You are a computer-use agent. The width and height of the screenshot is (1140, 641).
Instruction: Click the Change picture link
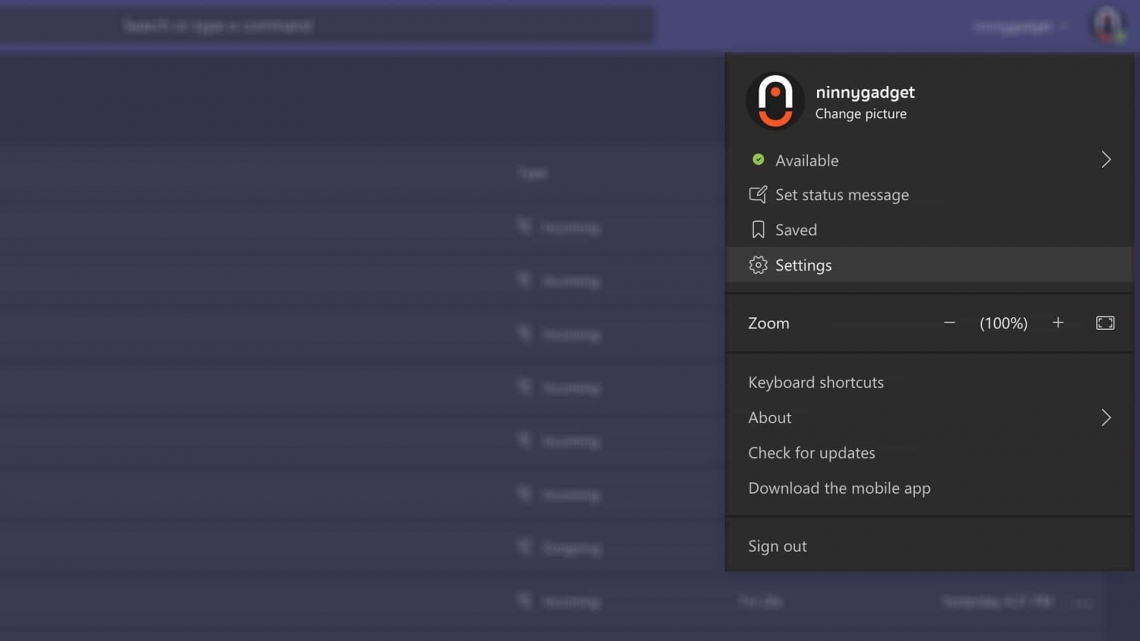pyautogui.click(x=861, y=113)
